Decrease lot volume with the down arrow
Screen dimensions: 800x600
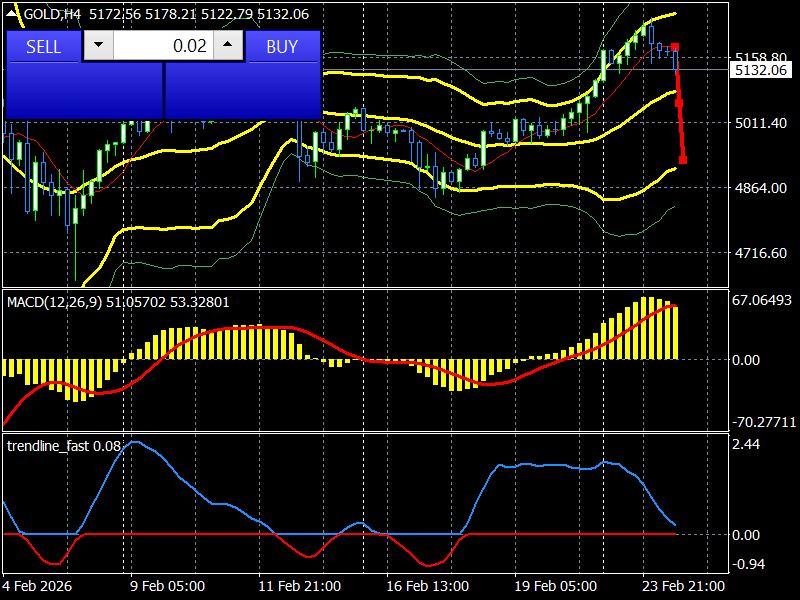98,45
